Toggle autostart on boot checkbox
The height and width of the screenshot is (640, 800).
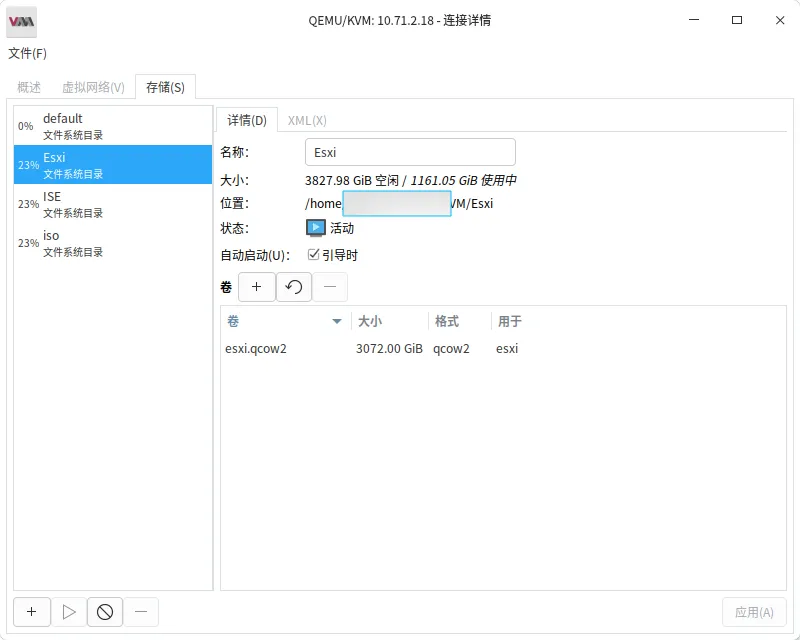tap(314, 254)
